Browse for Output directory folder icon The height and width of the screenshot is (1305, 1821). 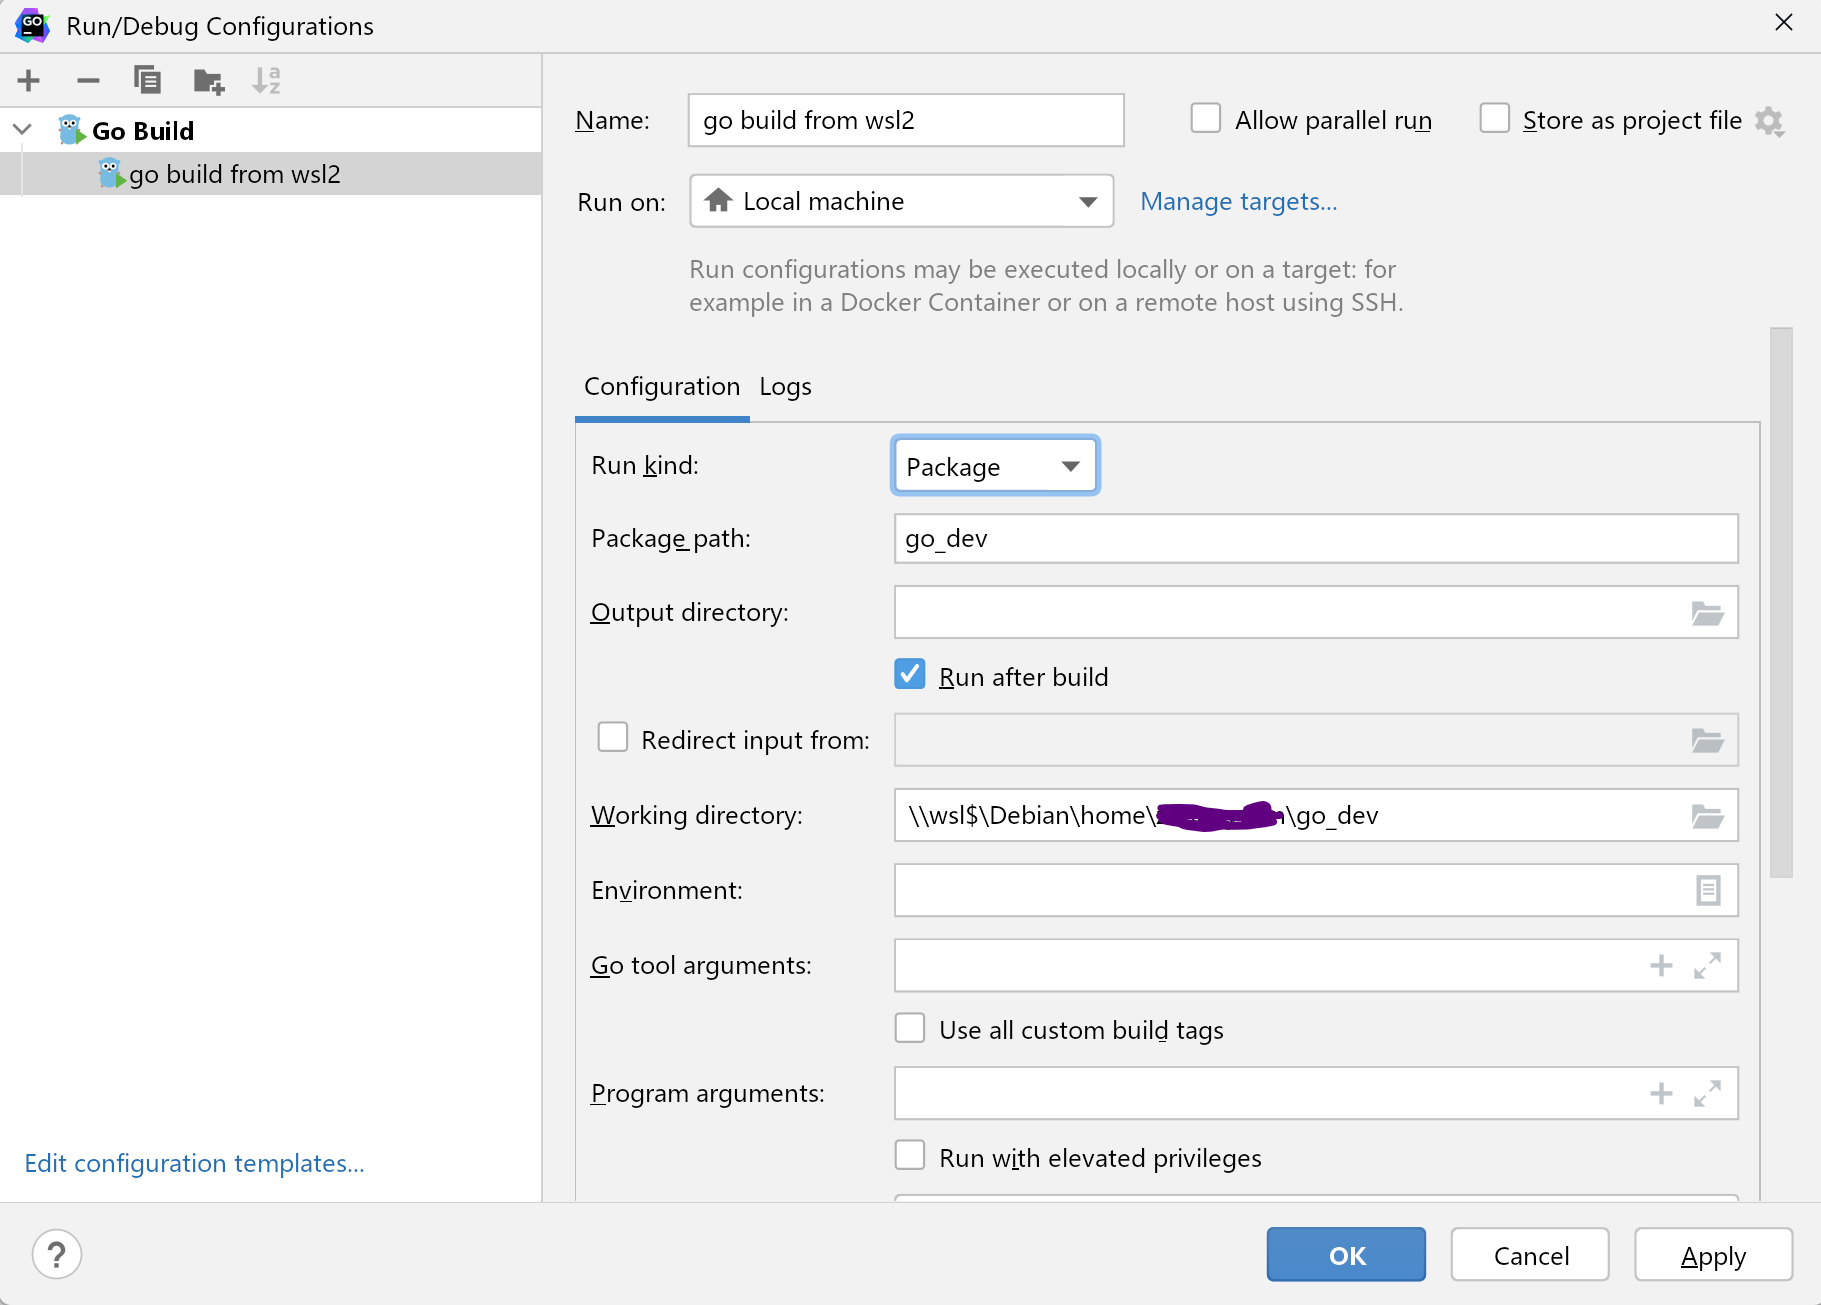click(1707, 613)
